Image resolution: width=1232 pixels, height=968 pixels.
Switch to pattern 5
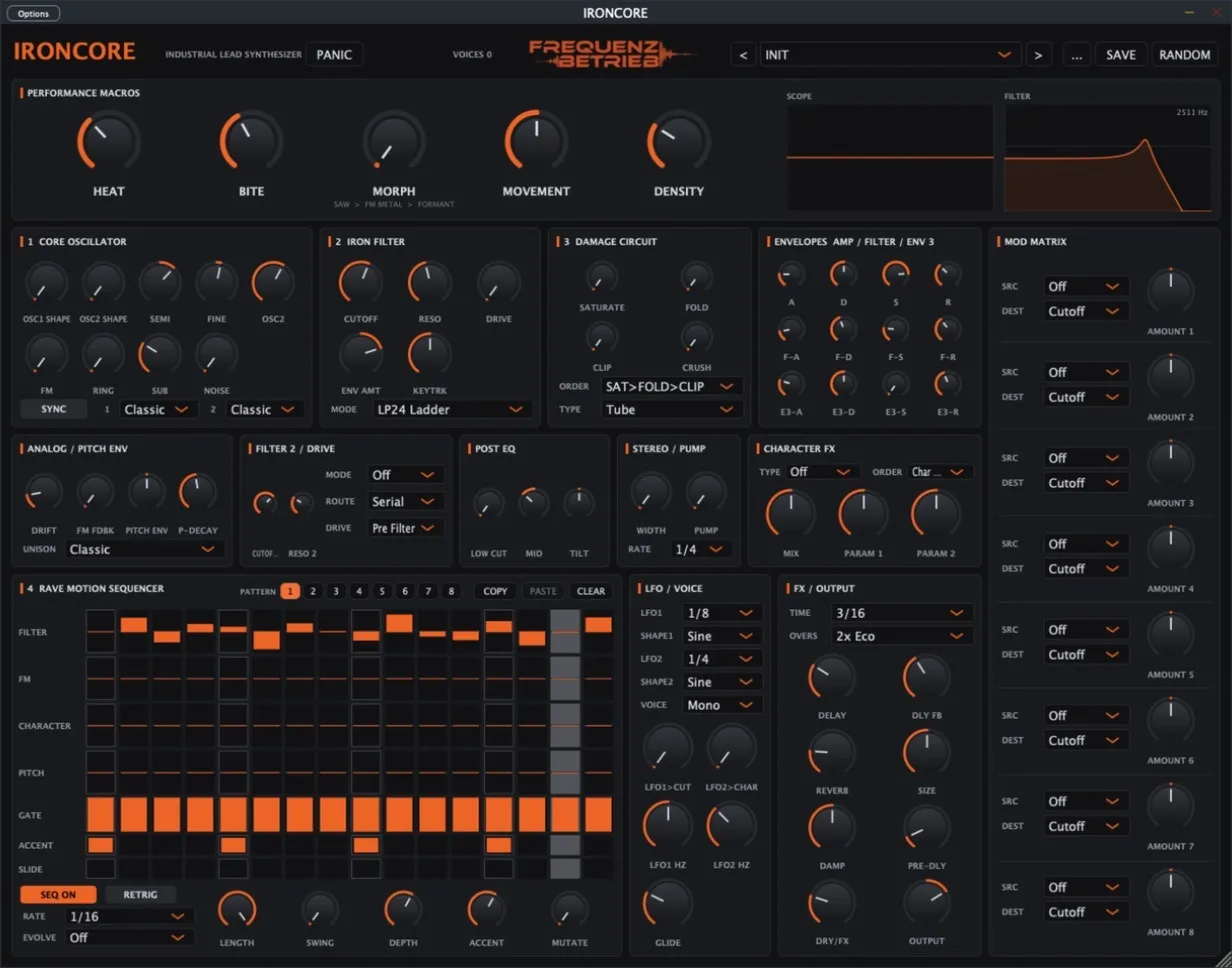pyautogui.click(x=382, y=590)
